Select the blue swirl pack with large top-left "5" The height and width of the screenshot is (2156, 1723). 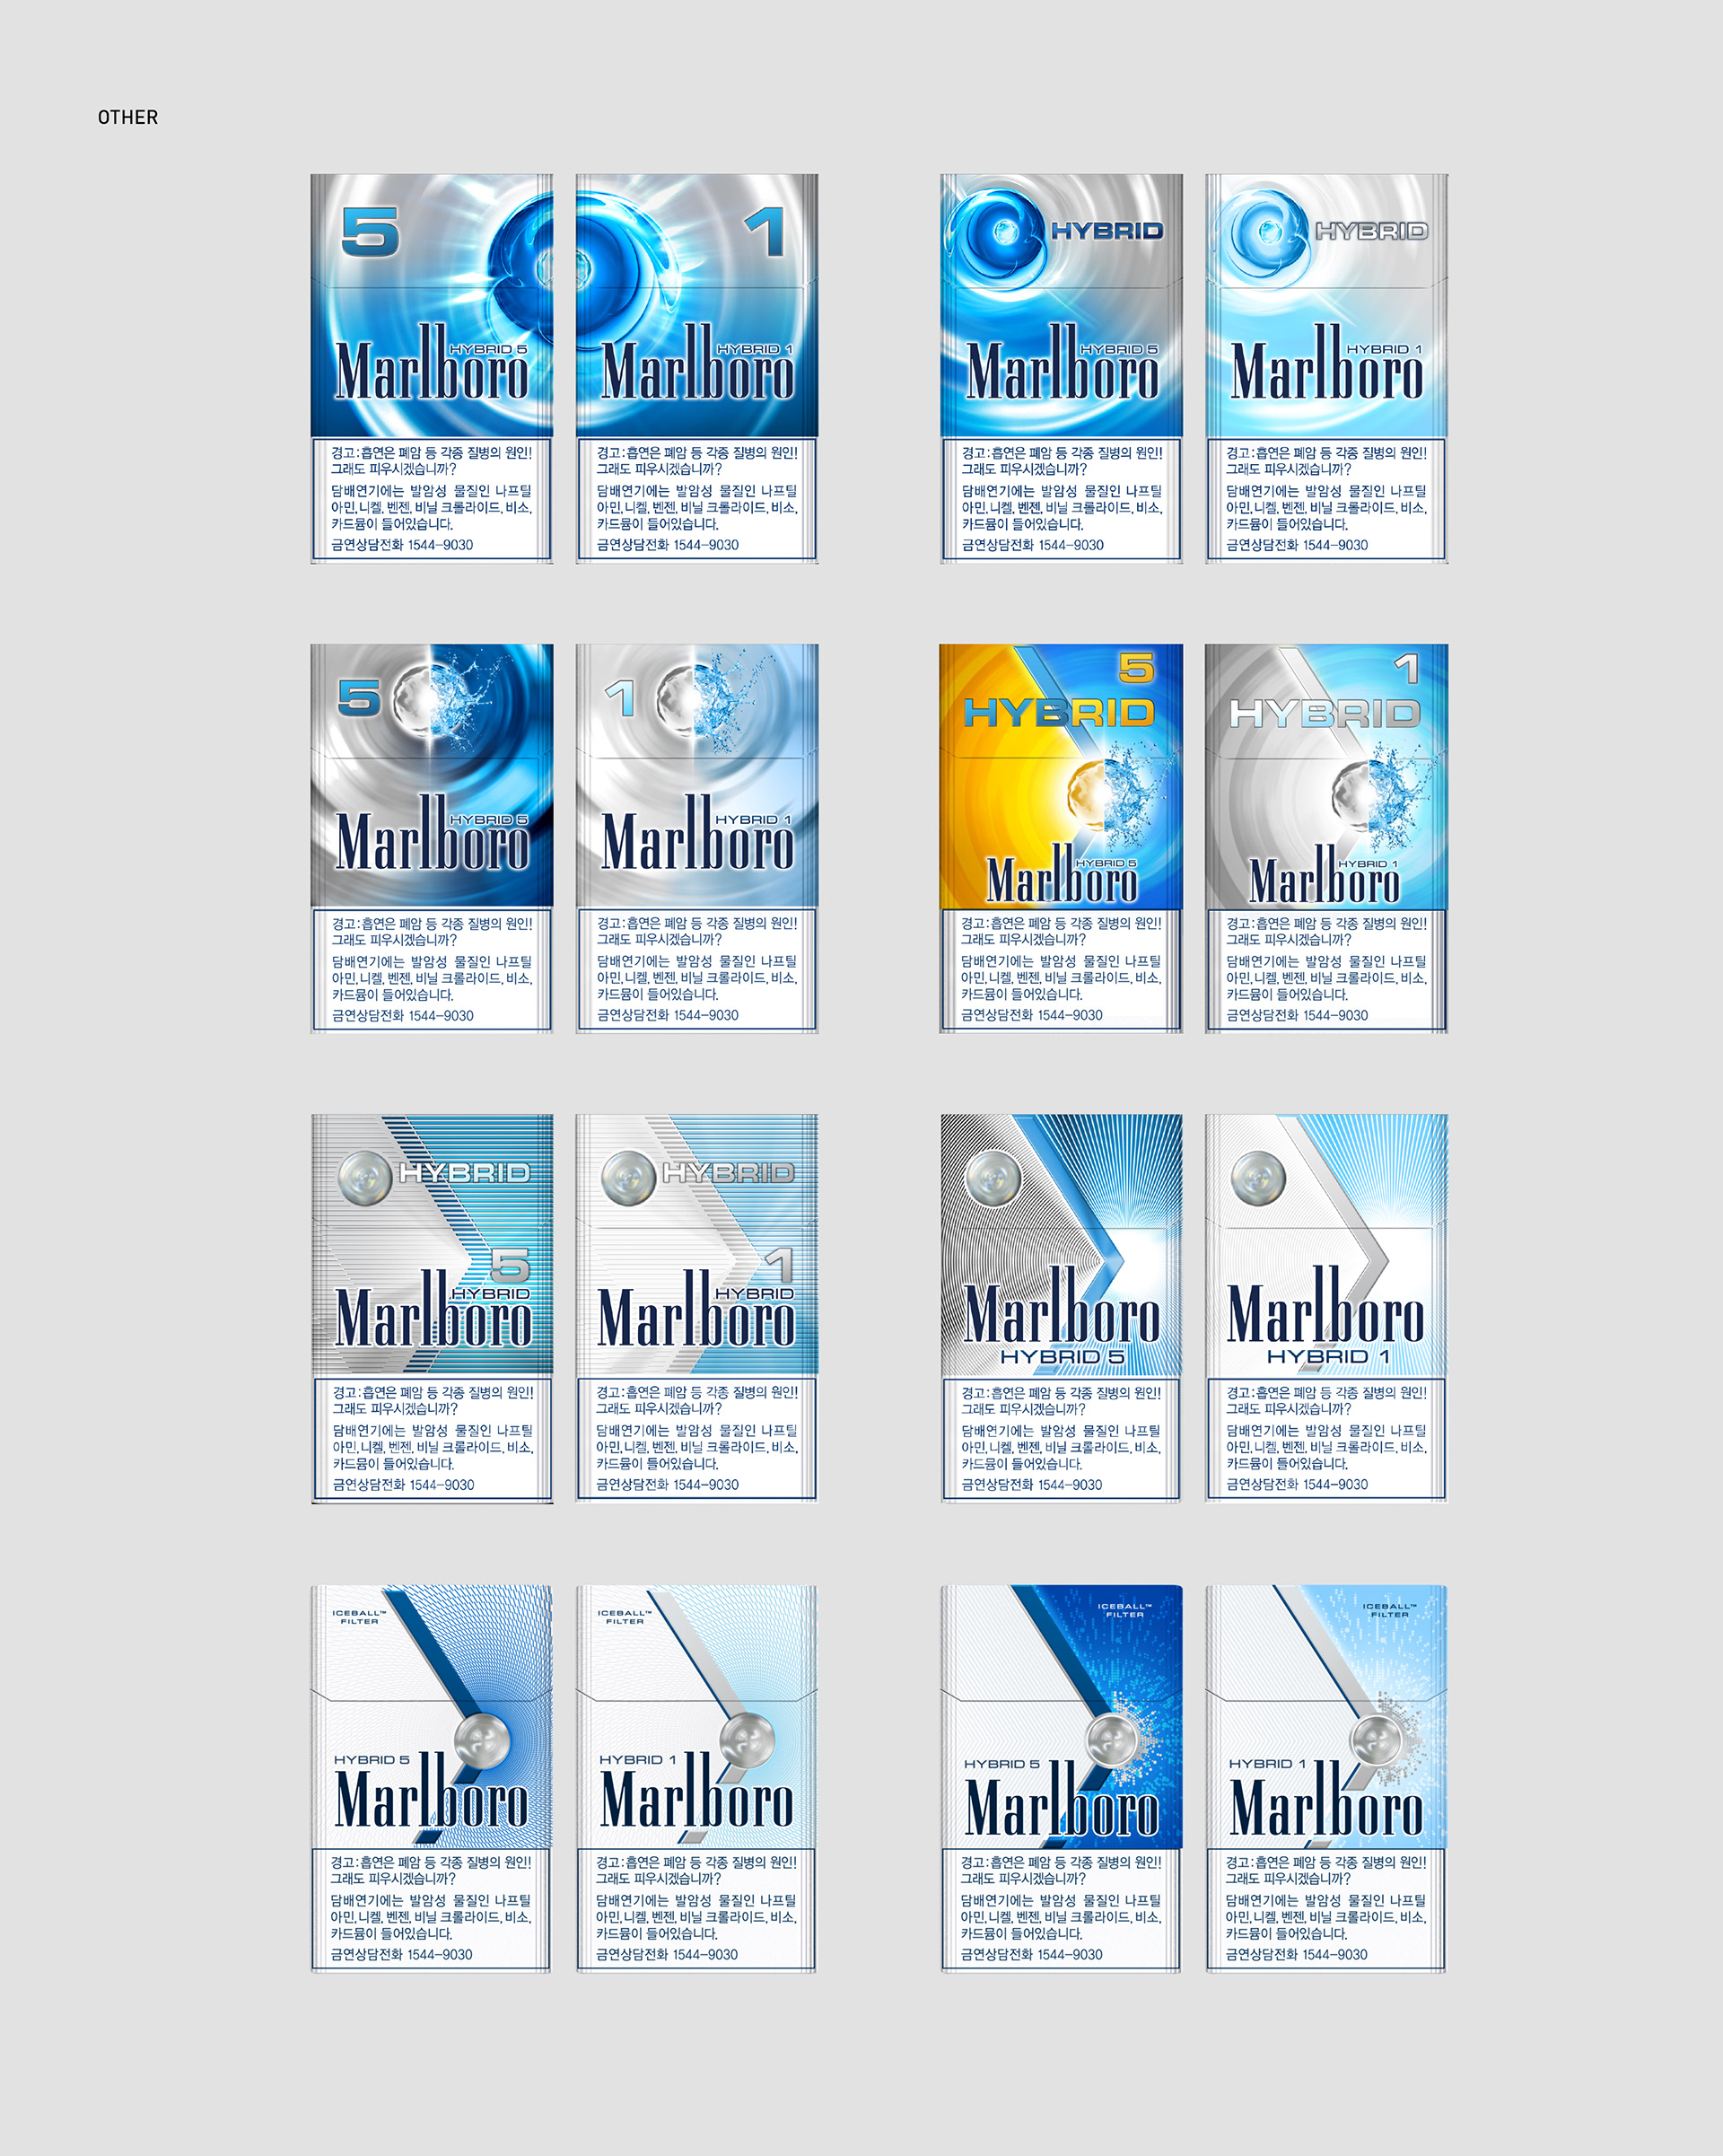point(431,369)
